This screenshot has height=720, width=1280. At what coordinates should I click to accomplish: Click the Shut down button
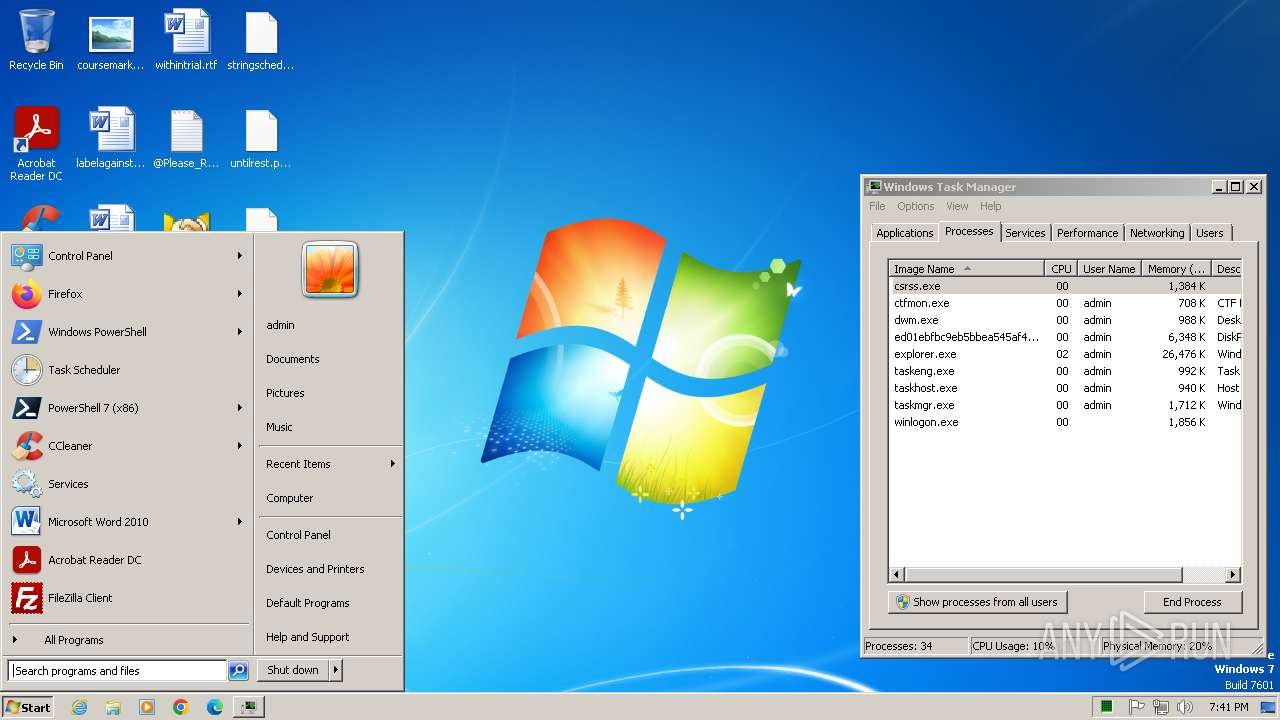293,670
